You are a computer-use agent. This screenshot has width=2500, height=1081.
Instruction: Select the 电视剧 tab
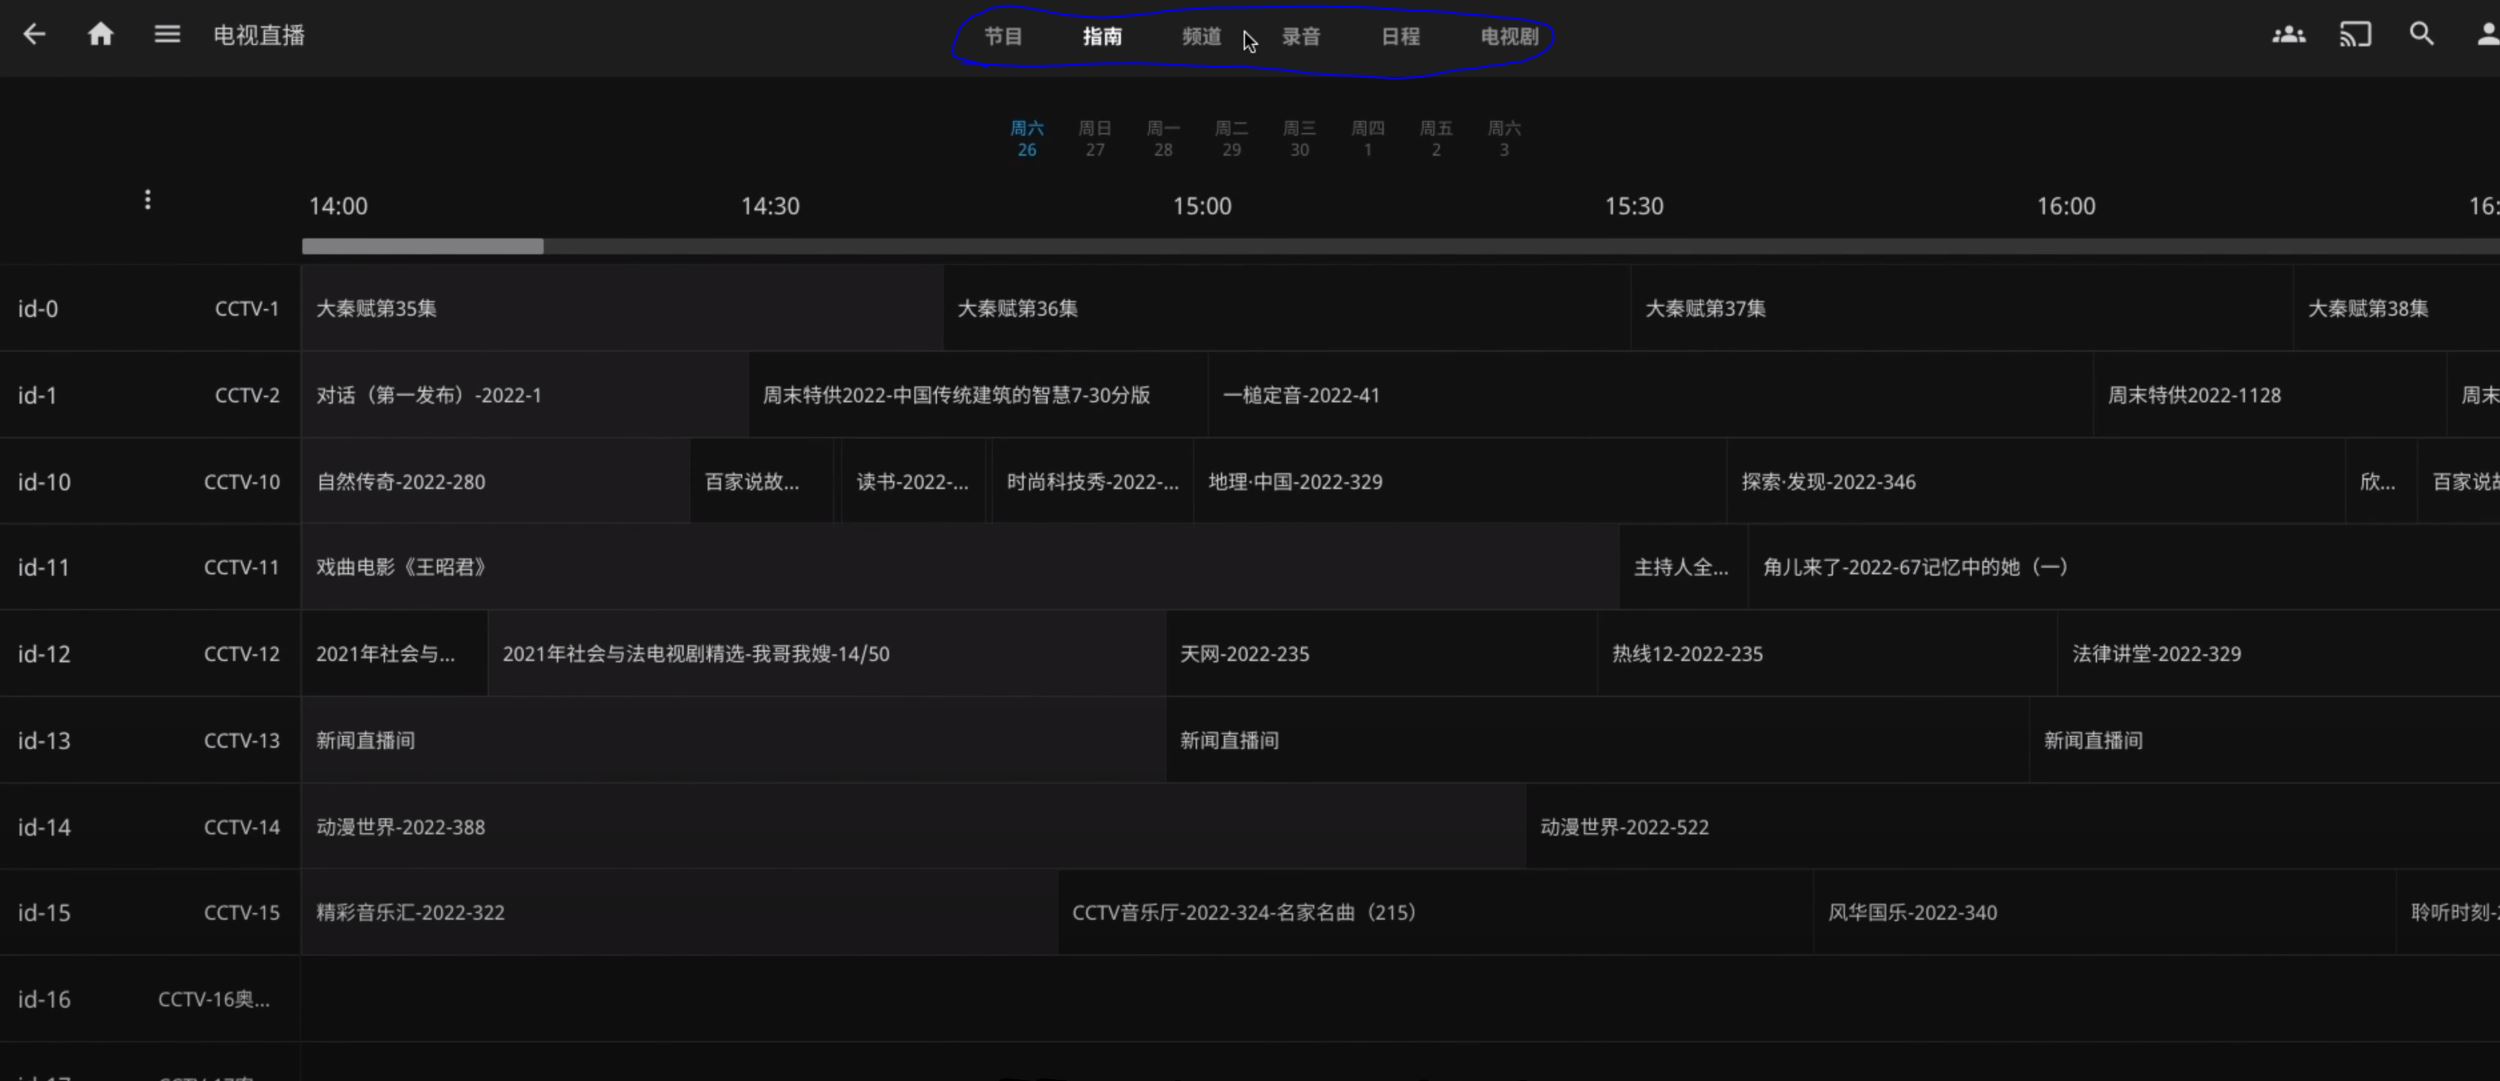[1509, 37]
